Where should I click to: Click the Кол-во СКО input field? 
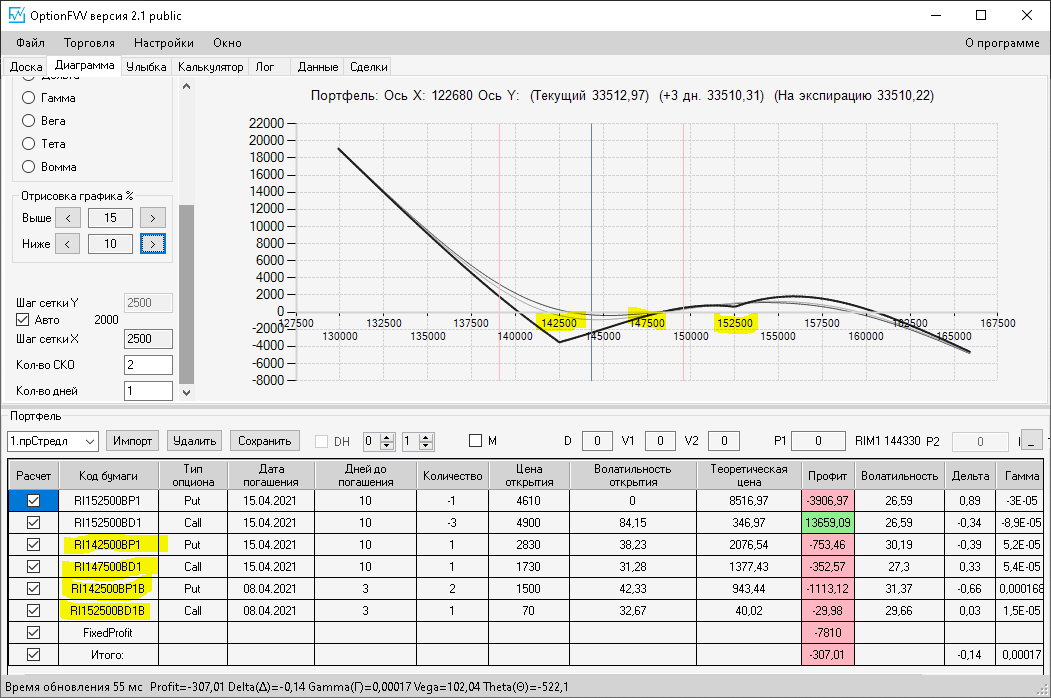click(148, 365)
